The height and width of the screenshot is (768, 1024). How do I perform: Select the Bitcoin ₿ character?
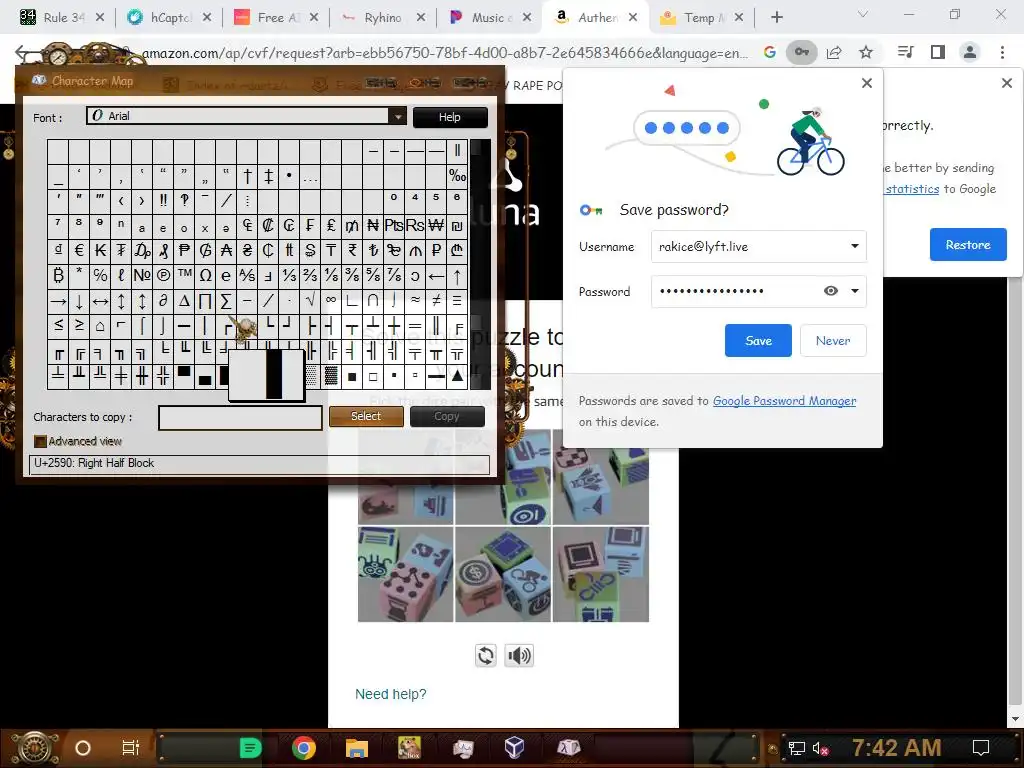[x=58, y=275]
